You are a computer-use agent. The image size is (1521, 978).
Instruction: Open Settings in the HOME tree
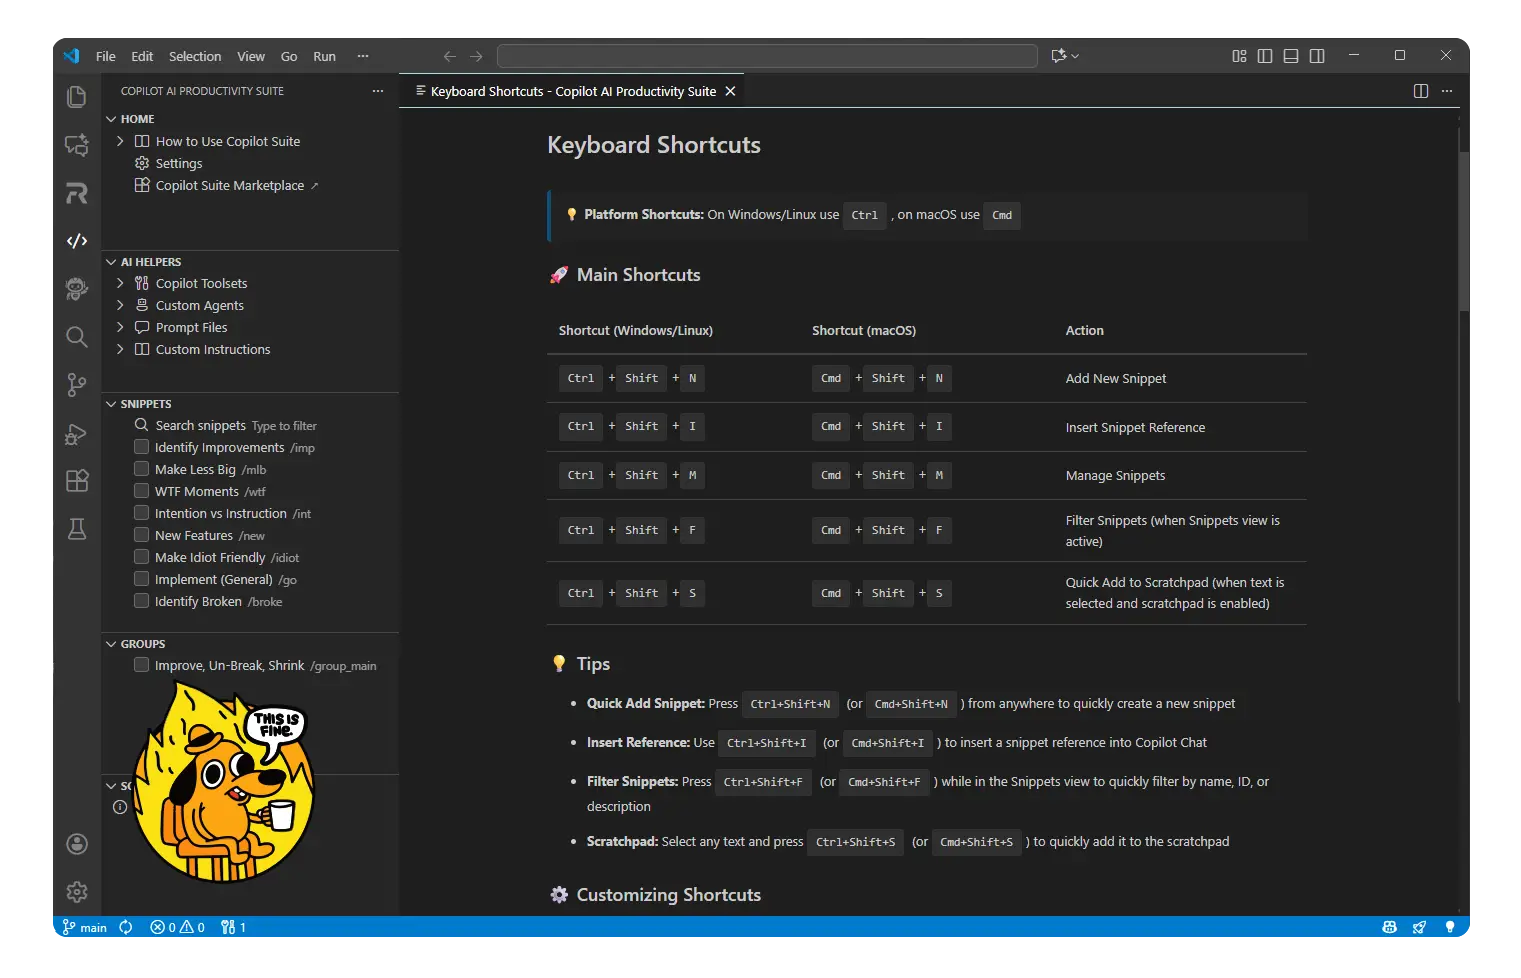click(179, 163)
